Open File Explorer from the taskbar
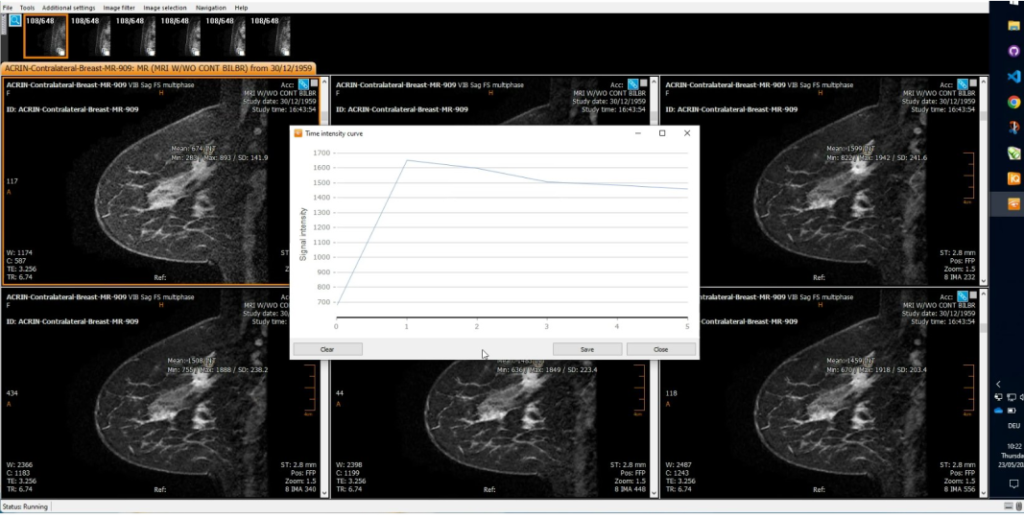The height and width of the screenshot is (518, 1024). [1014, 25]
